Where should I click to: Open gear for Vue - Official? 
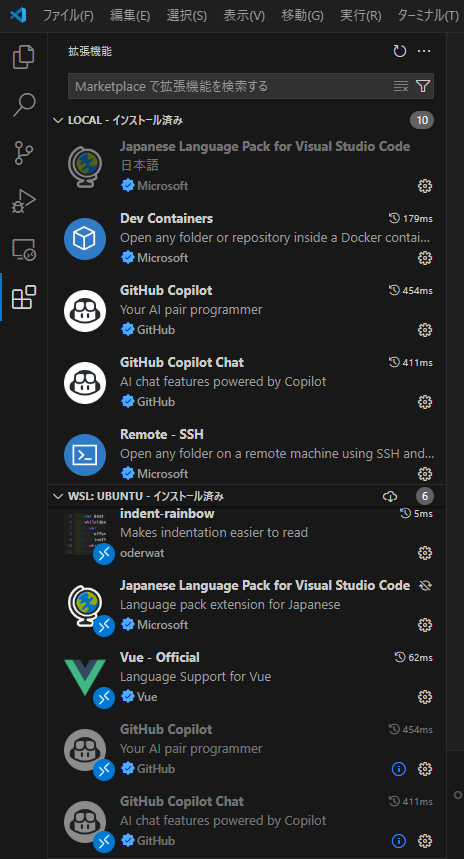pyautogui.click(x=425, y=697)
